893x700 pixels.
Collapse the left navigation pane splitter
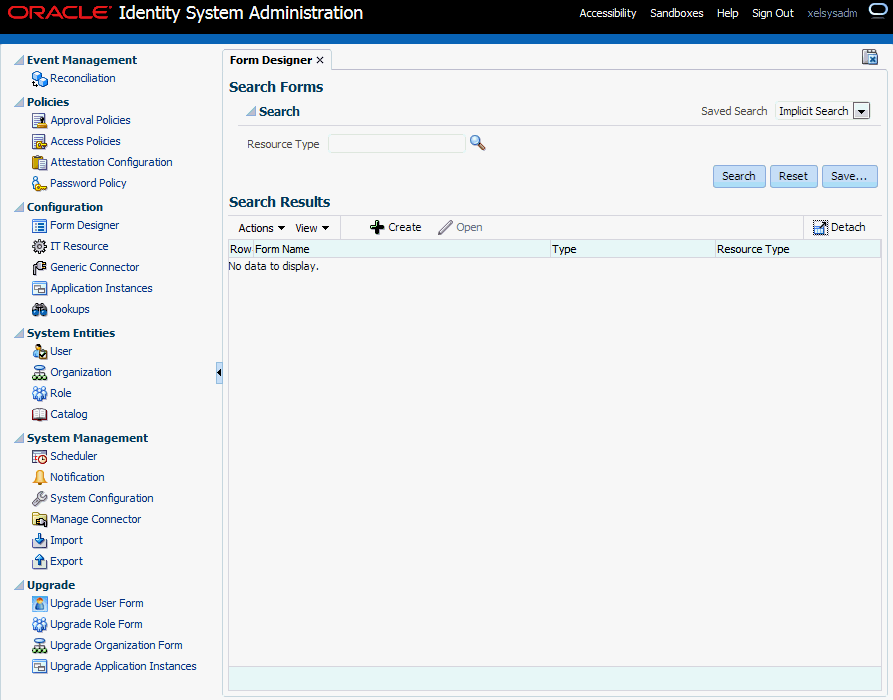pyautogui.click(x=219, y=372)
